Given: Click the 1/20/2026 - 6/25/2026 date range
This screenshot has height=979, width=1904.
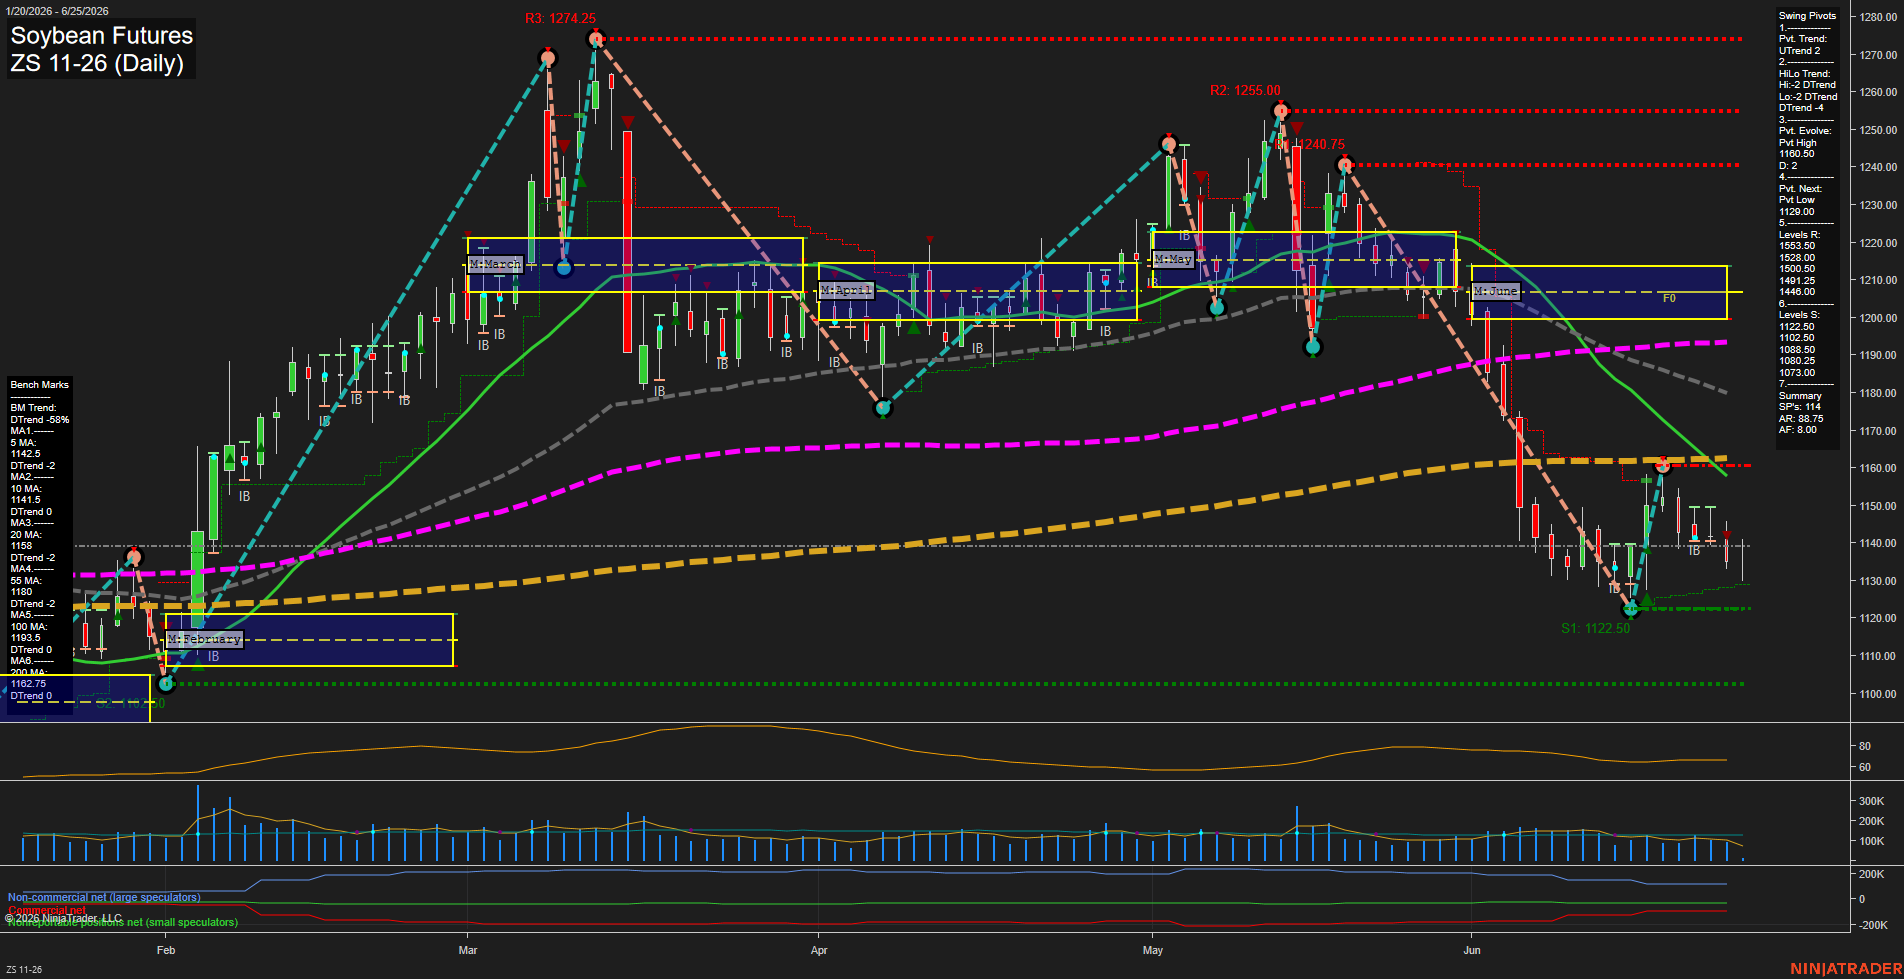Looking at the screenshot, I should [x=56, y=11].
